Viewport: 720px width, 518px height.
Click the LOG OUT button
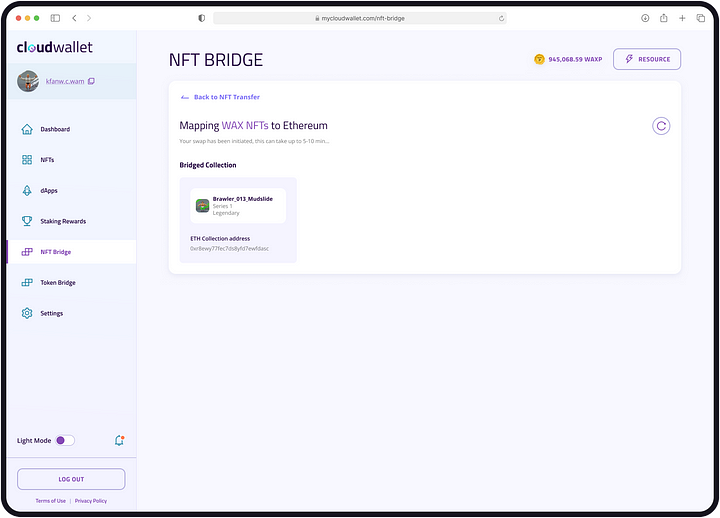tap(71, 479)
